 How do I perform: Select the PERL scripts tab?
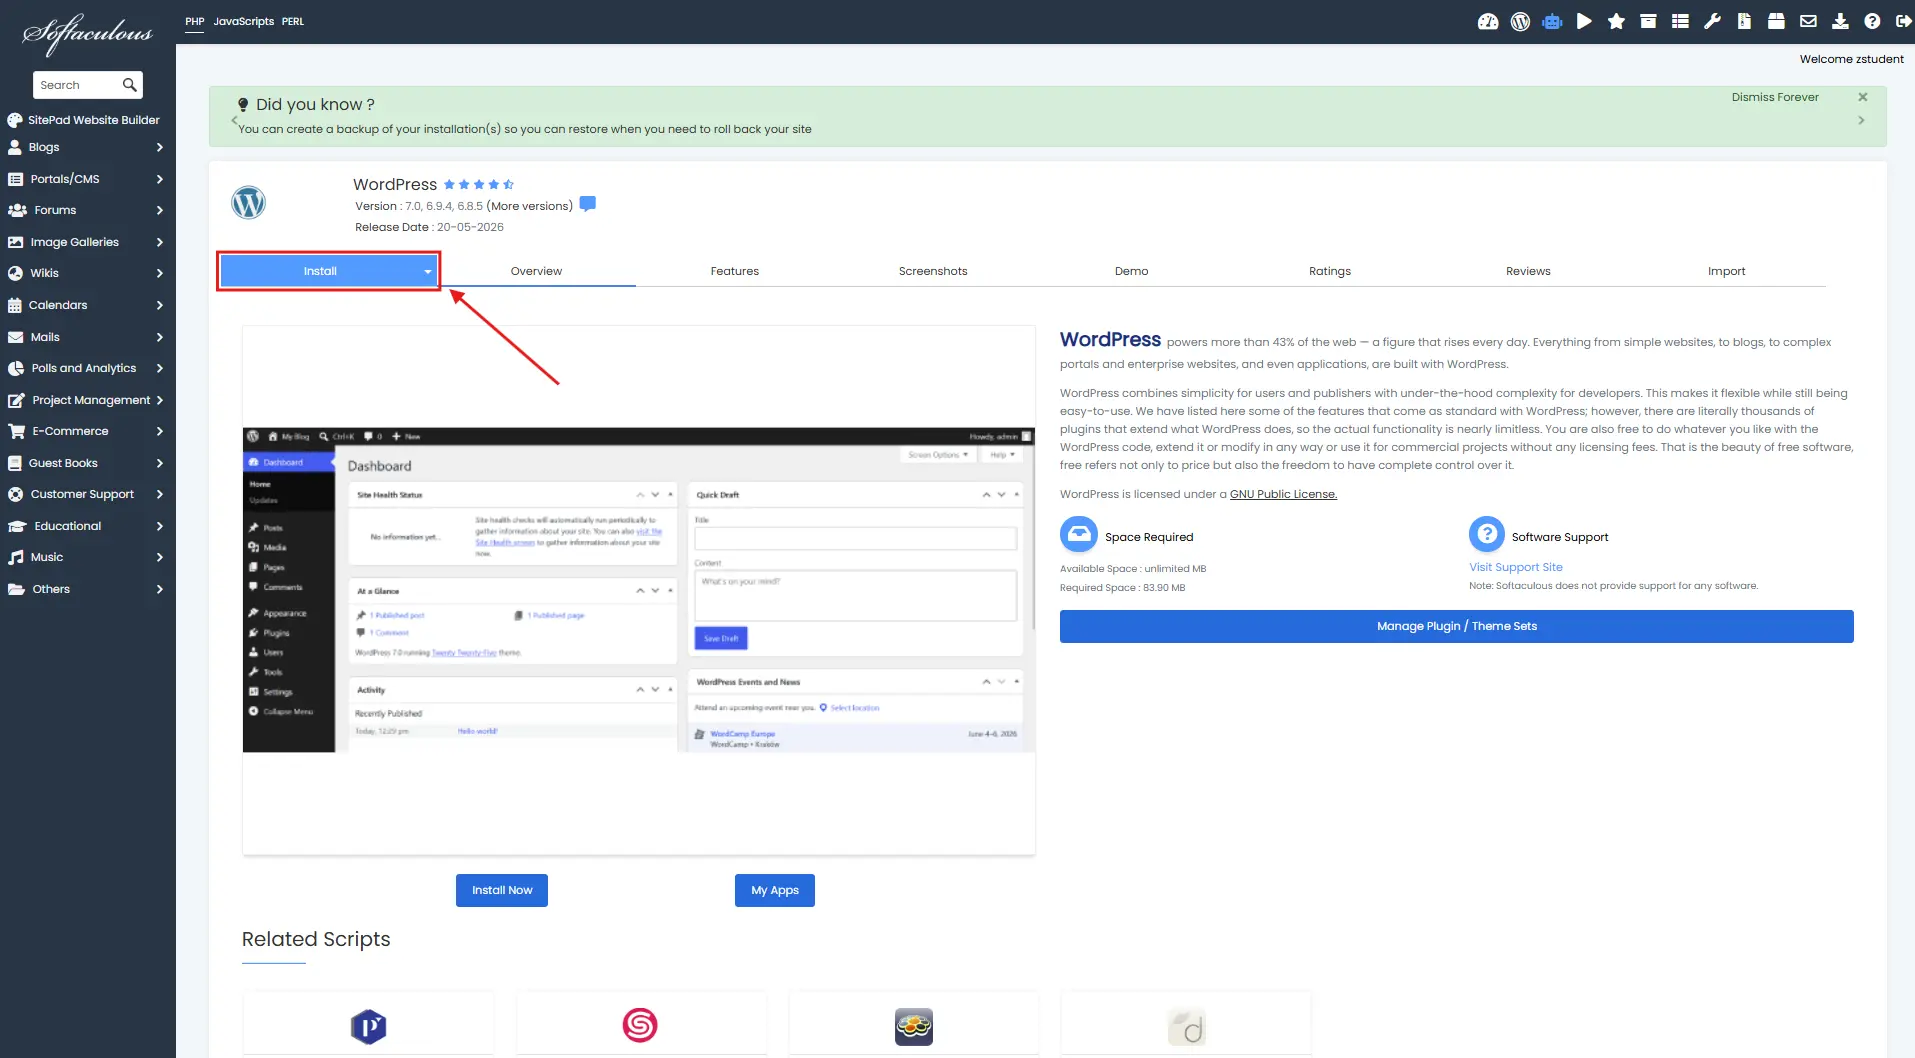[292, 21]
